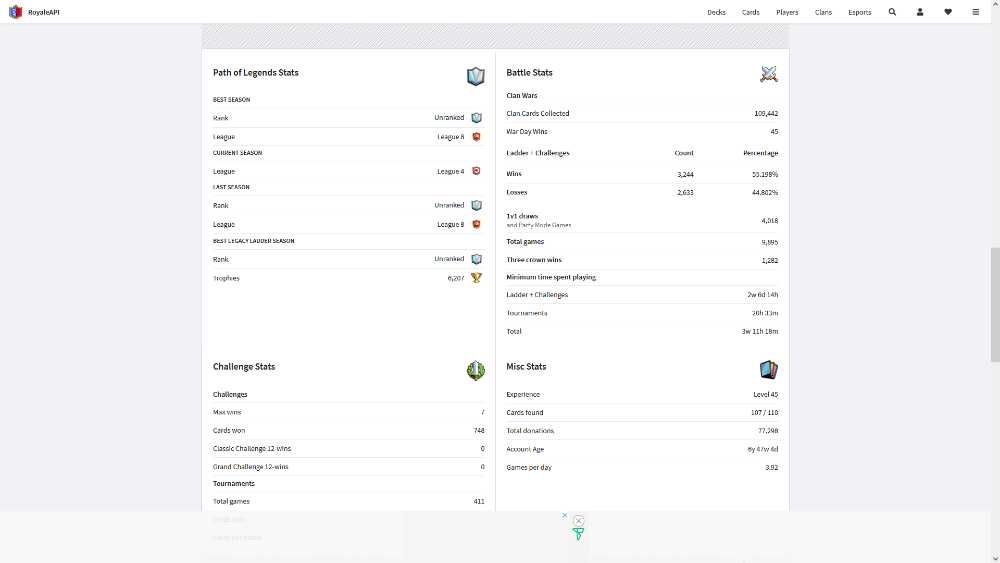Select the Percentage column header
This screenshot has height=563, width=1000.
[761, 153]
